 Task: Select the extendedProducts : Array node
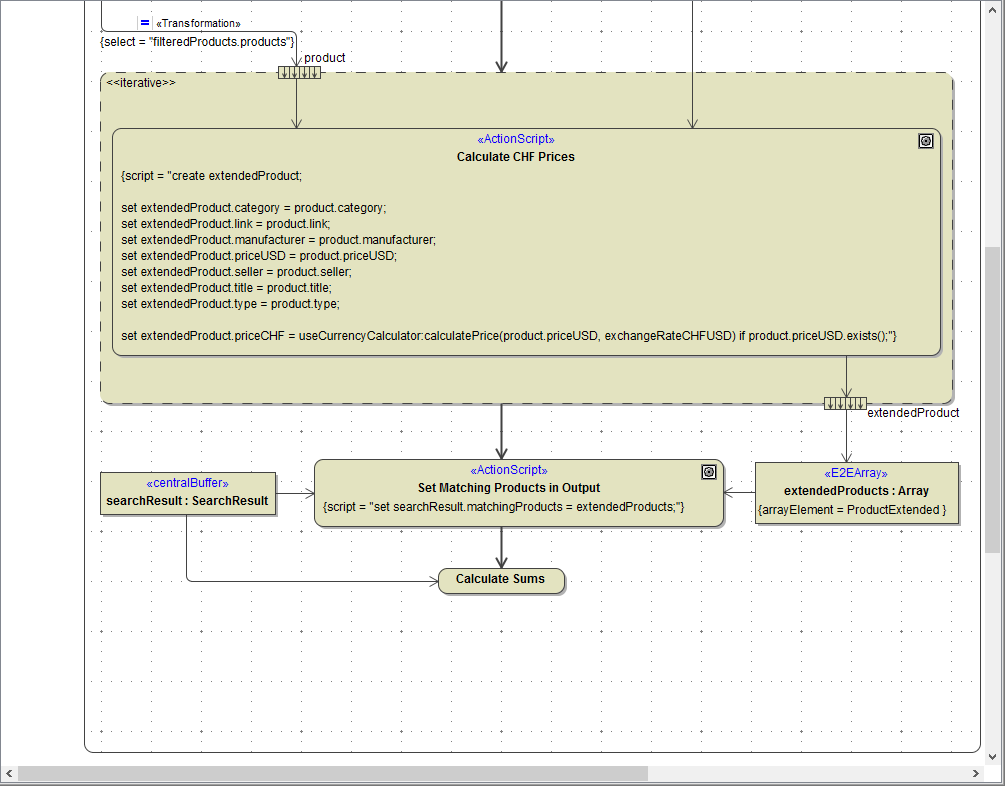(856, 492)
